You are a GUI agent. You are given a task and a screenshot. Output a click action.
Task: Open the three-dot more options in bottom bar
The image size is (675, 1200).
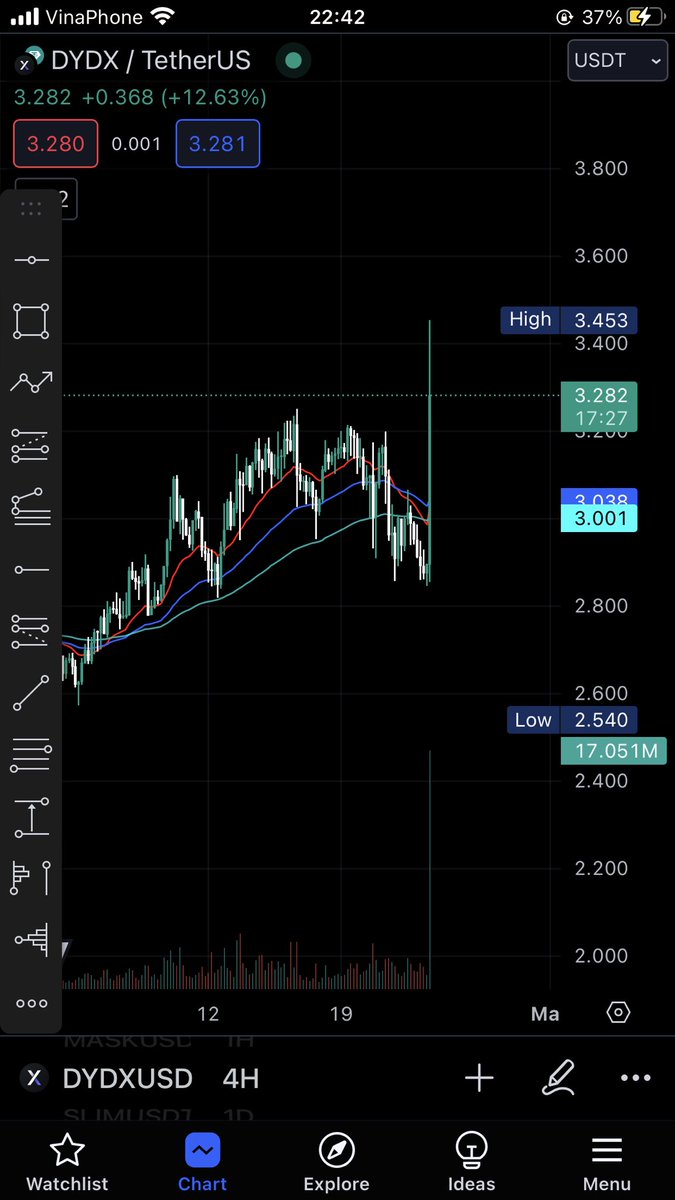636,1078
